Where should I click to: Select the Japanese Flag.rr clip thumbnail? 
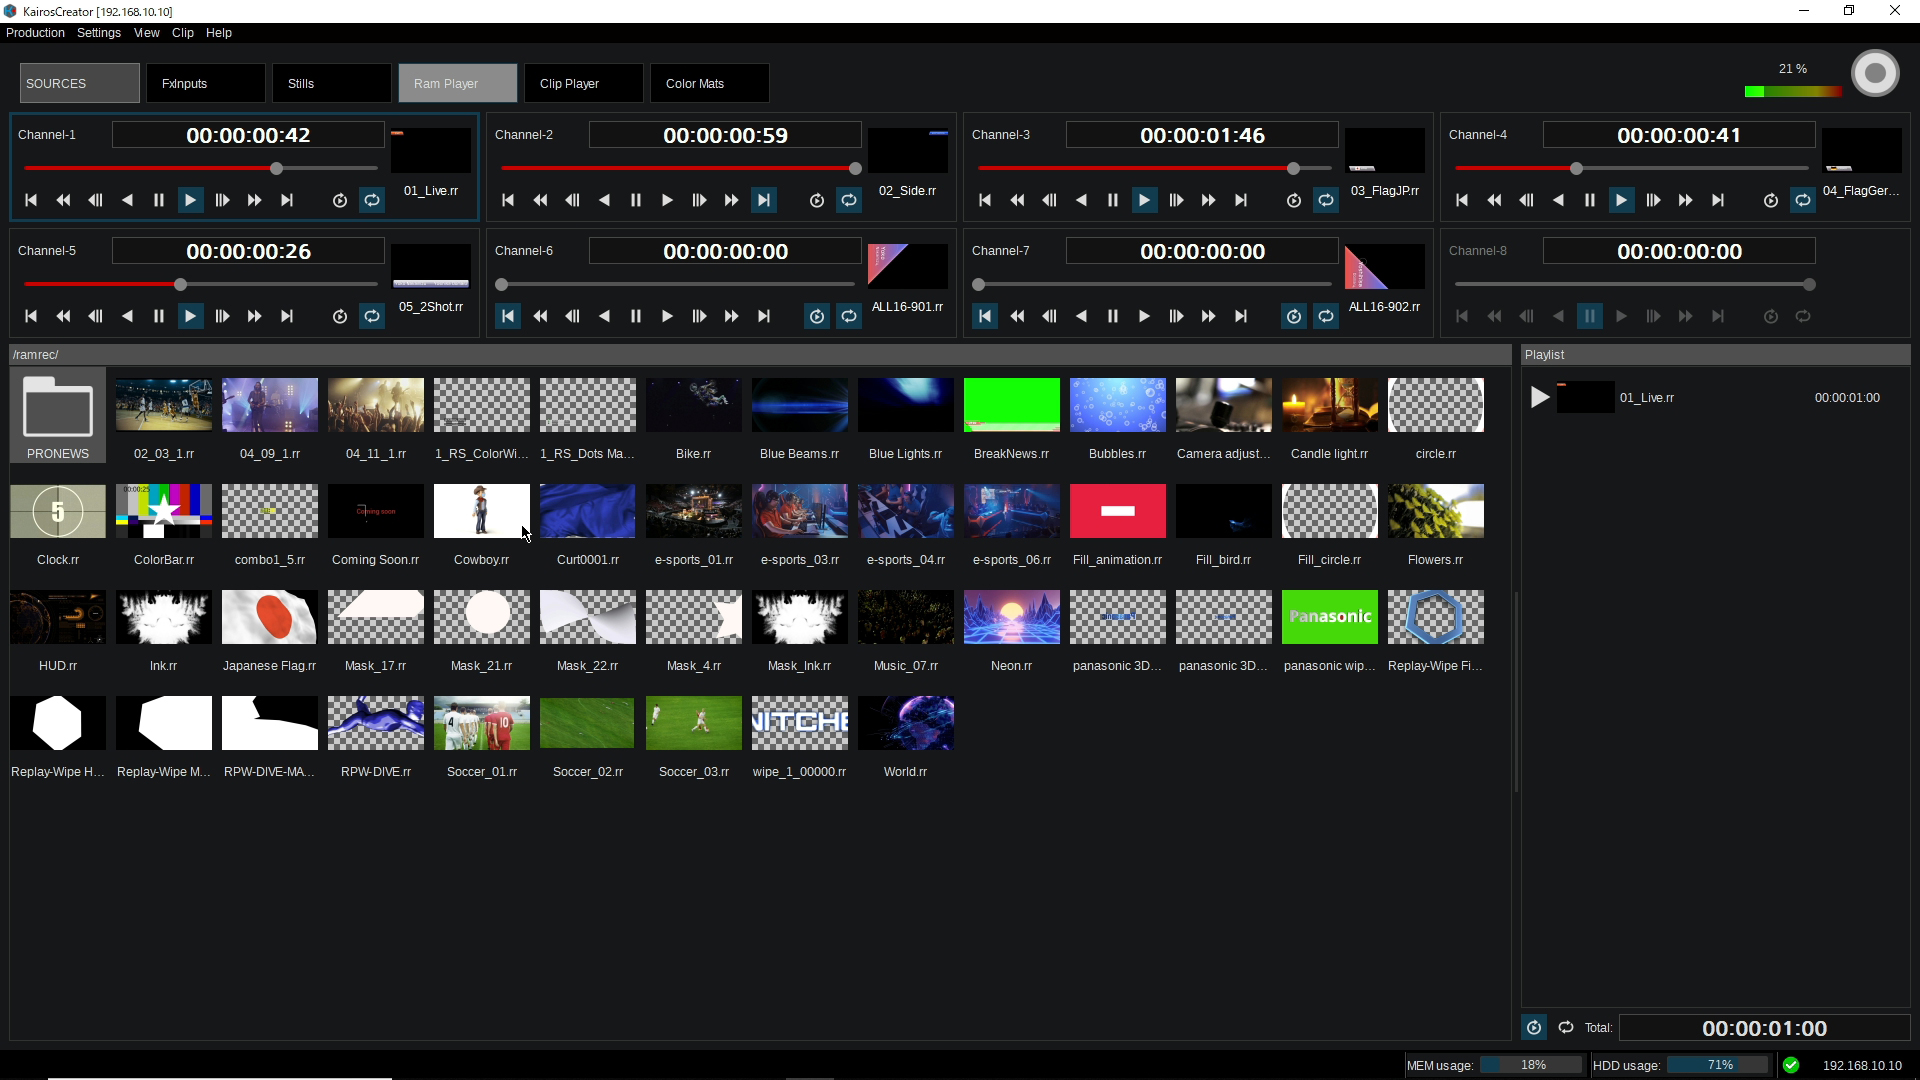pos(269,617)
